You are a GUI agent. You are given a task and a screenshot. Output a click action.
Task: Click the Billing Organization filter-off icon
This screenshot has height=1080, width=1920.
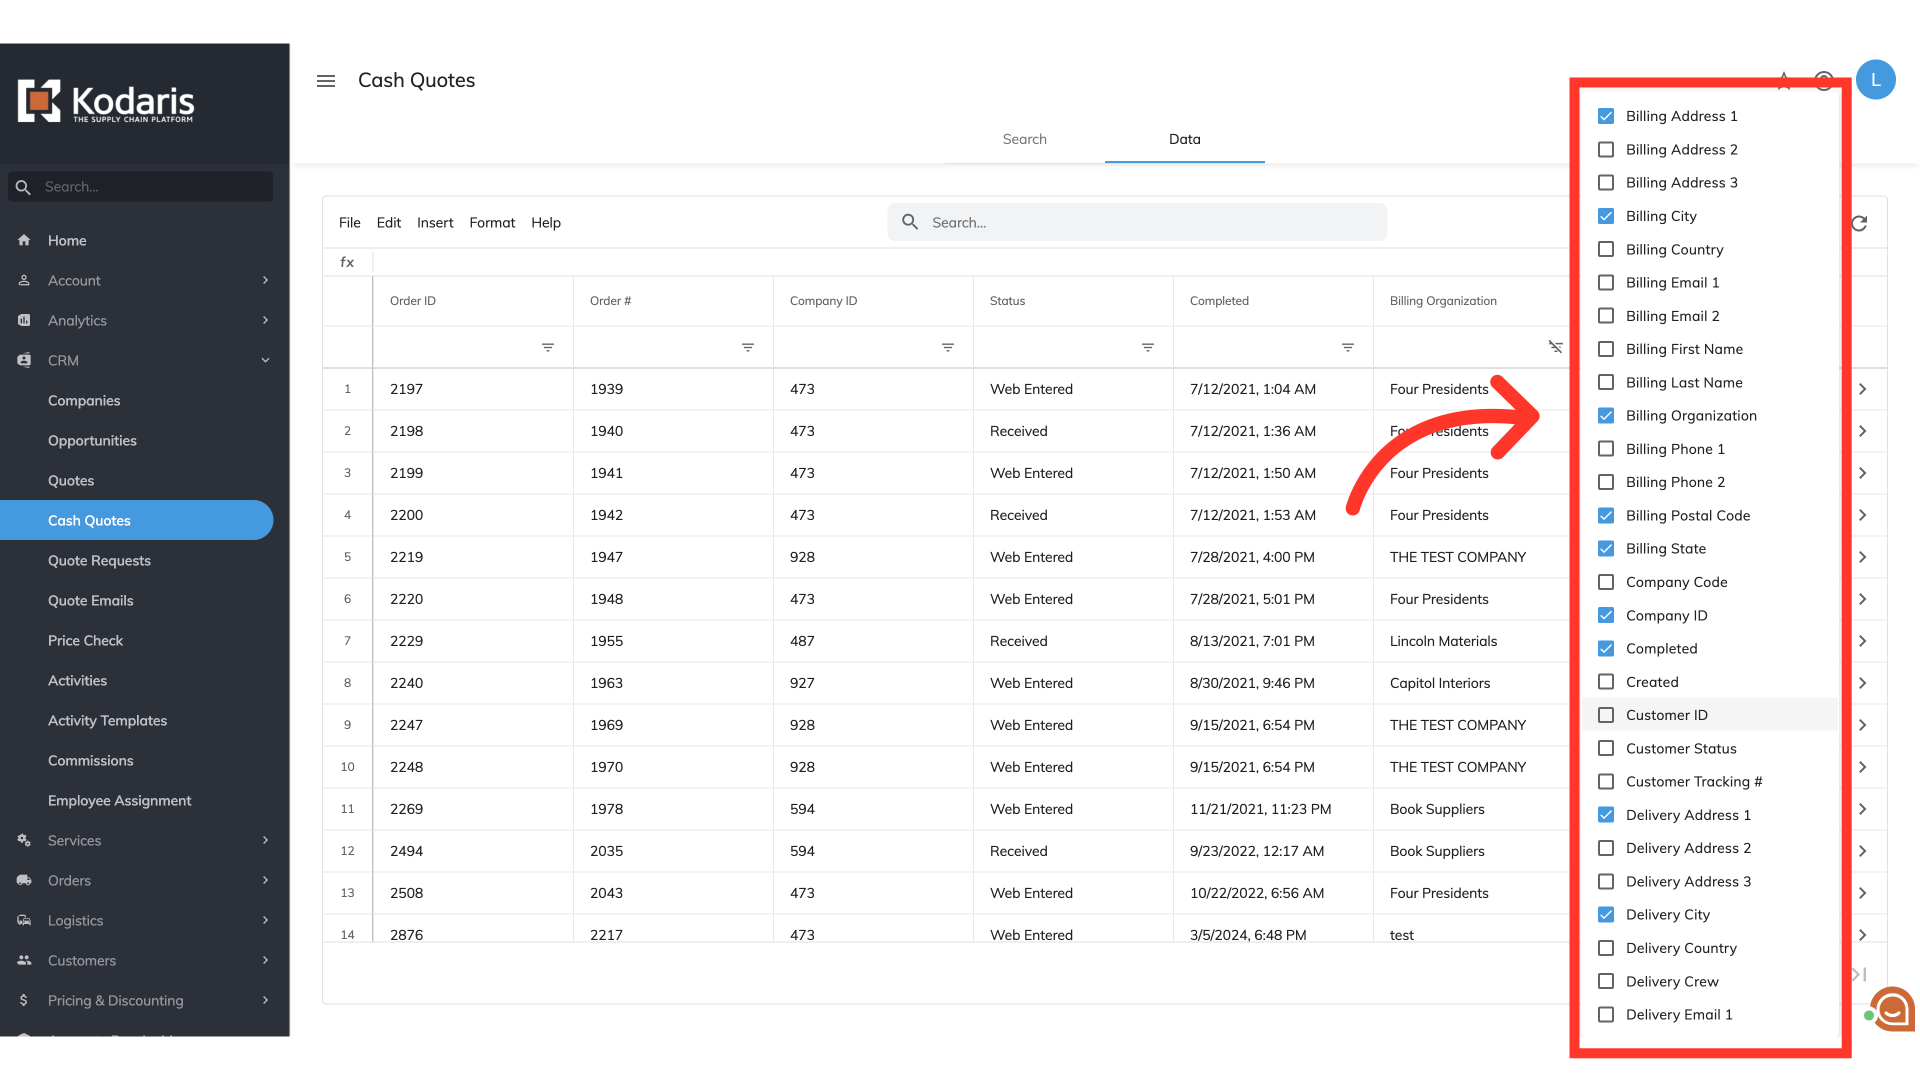click(1555, 347)
